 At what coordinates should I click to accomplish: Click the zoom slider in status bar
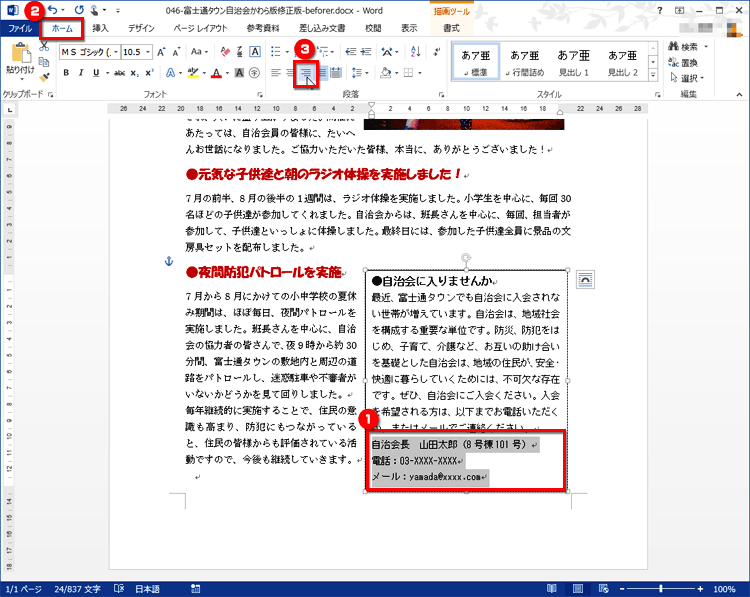(660, 589)
